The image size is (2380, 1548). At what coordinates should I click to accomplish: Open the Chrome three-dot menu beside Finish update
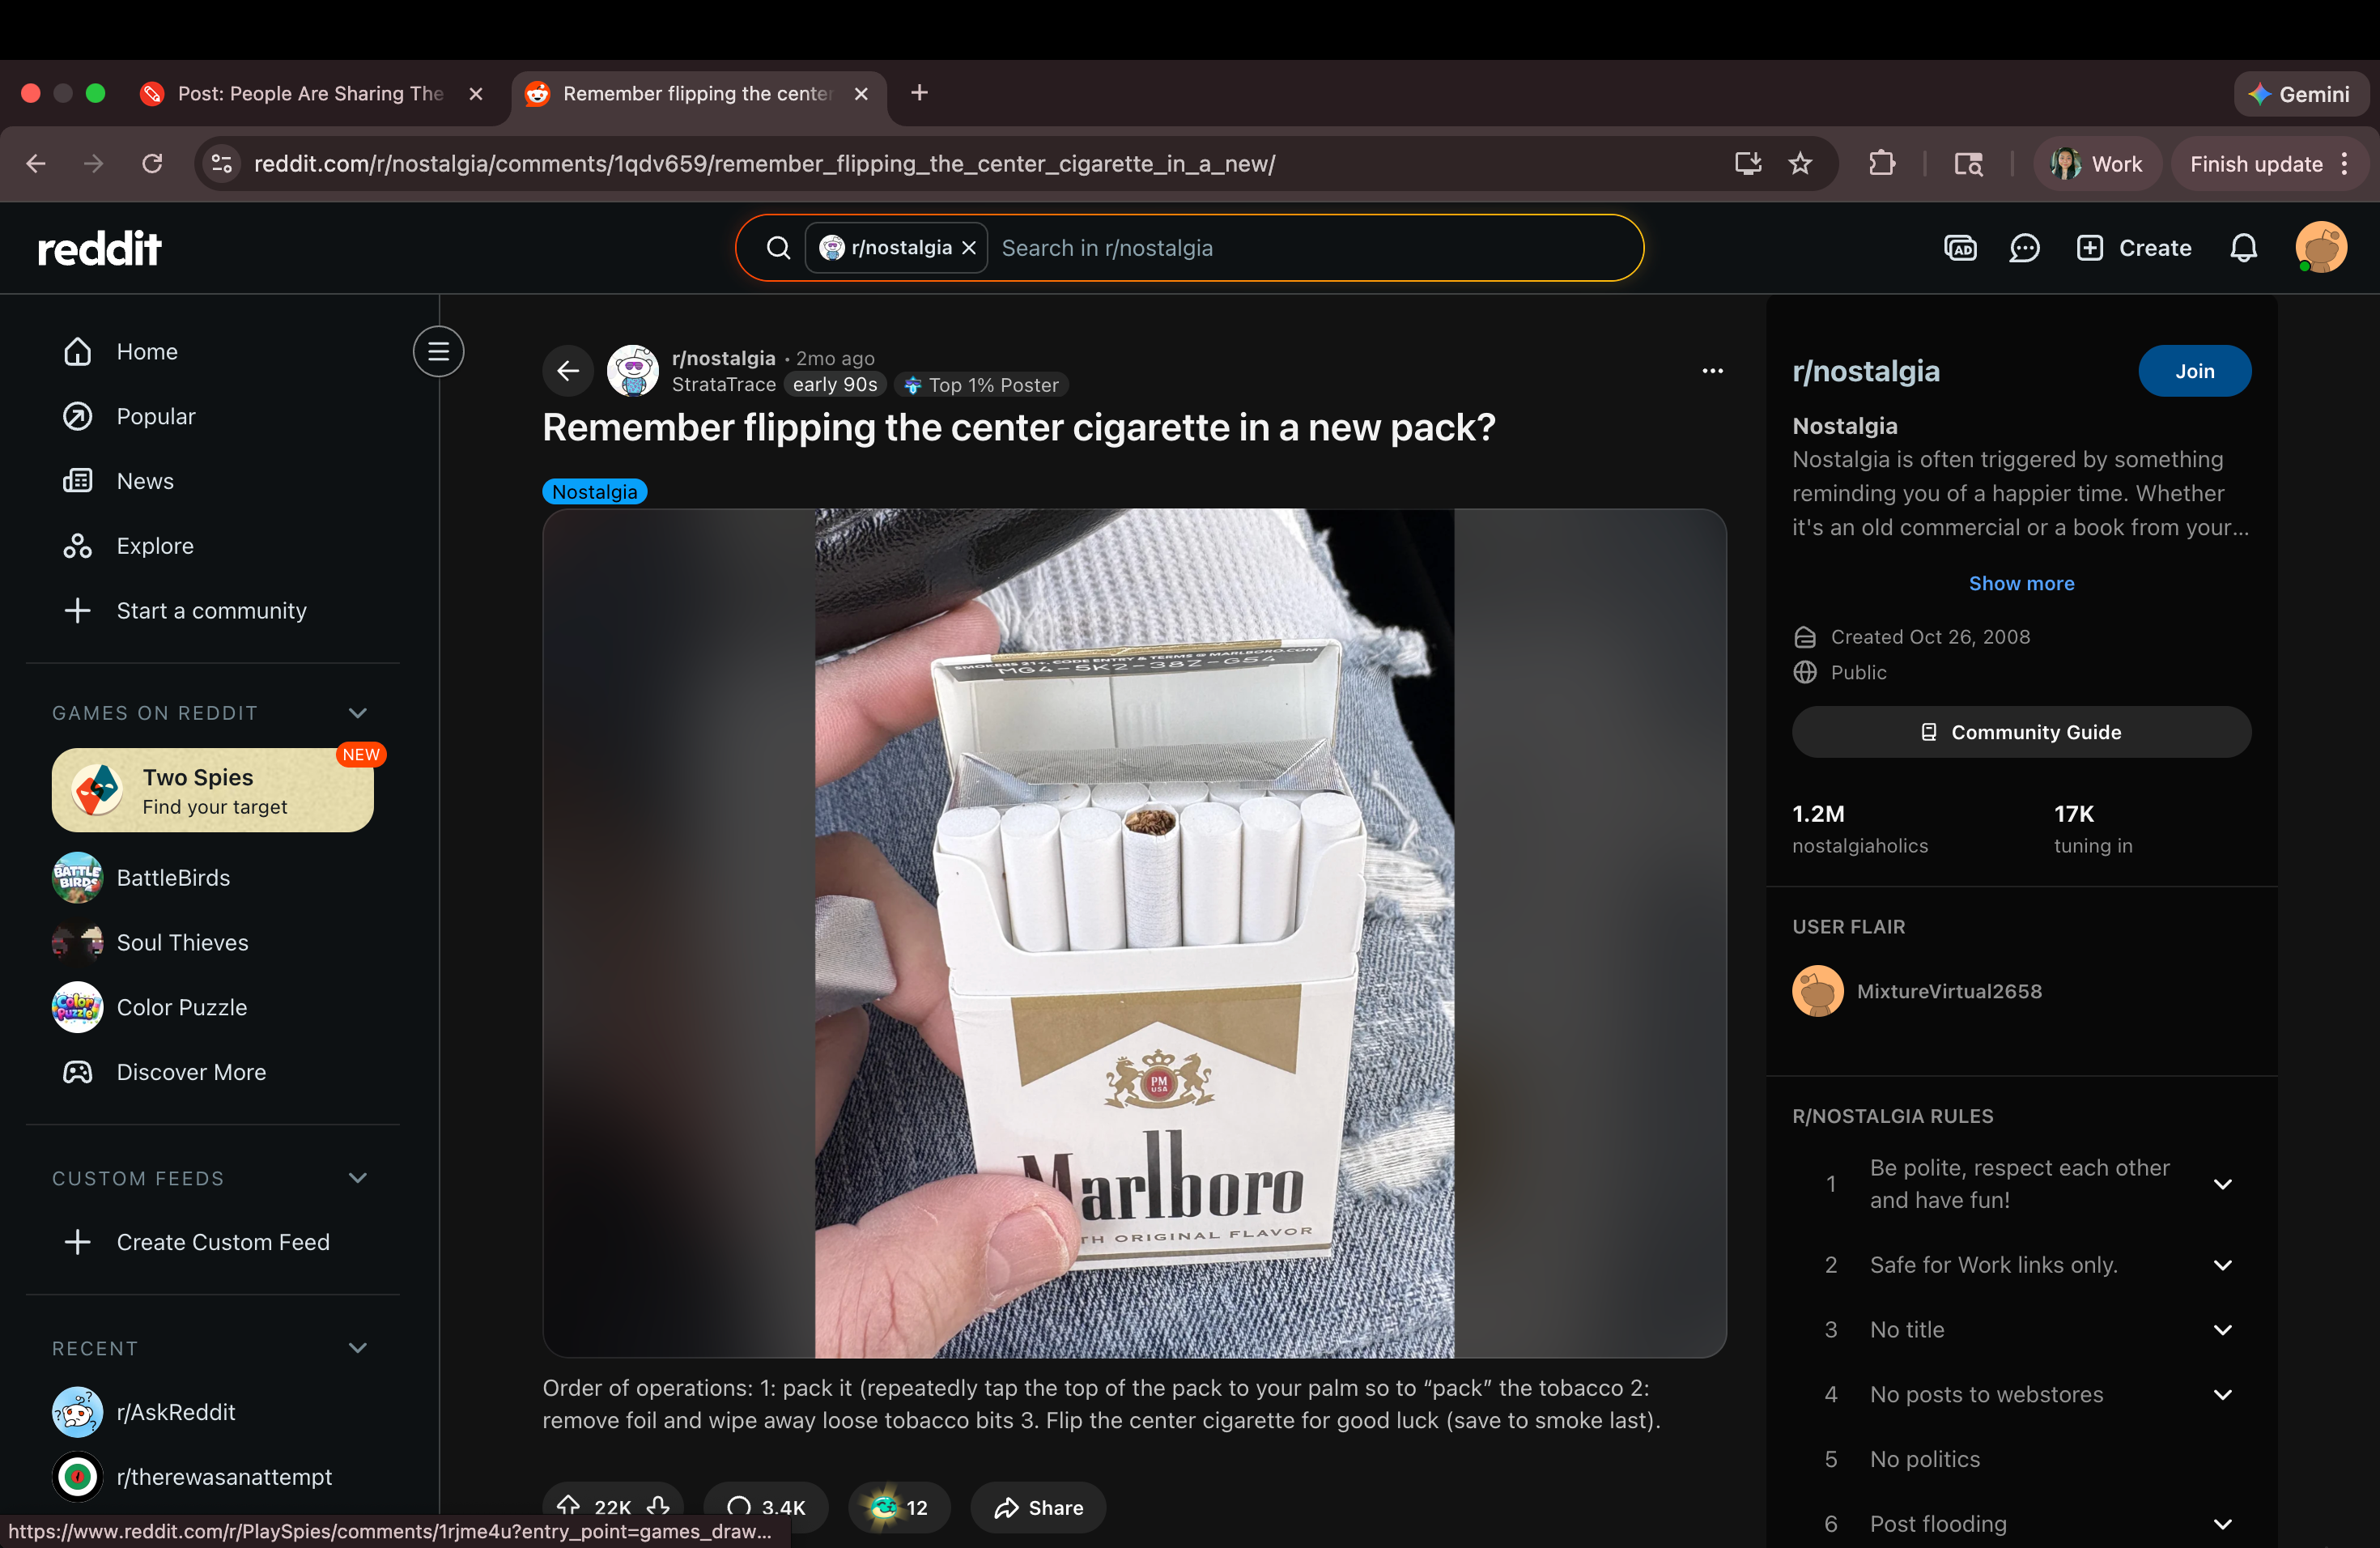pyautogui.click(x=2345, y=164)
